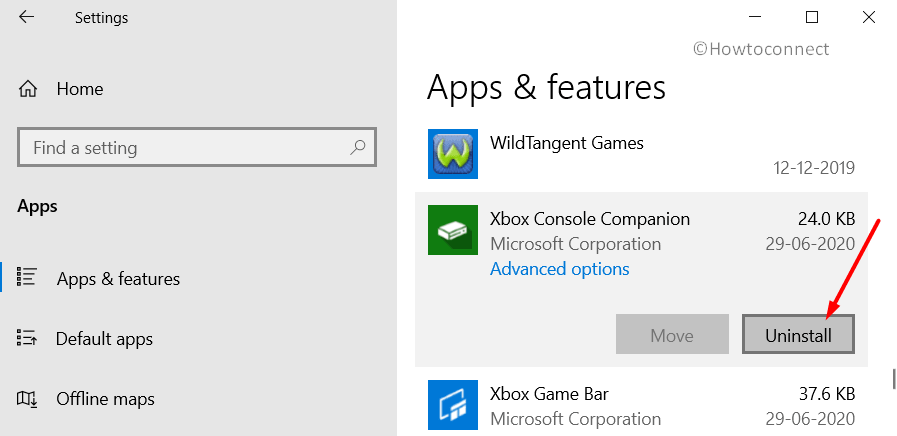Select Xbox Game Bar entry name
This screenshot has height=436, width=897.
point(549,394)
